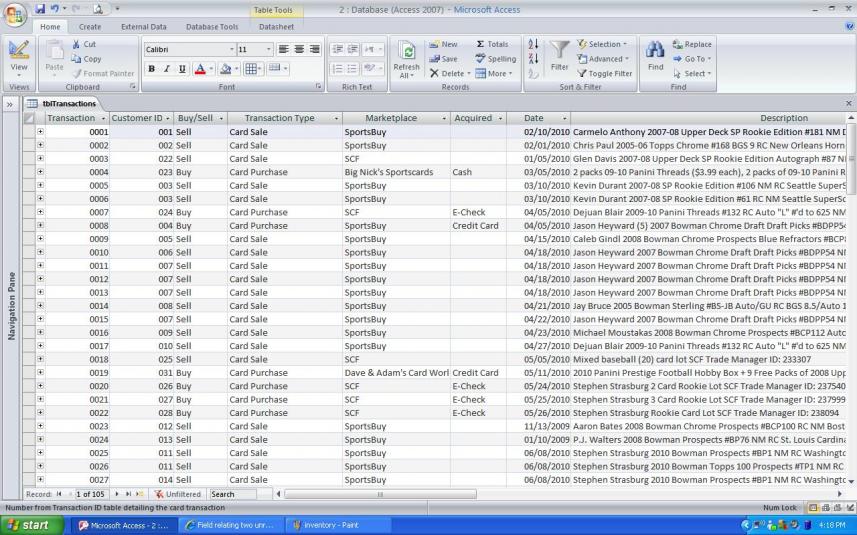Click the Description column header
The width and height of the screenshot is (857, 535).
pyautogui.click(x=709, y=118)
